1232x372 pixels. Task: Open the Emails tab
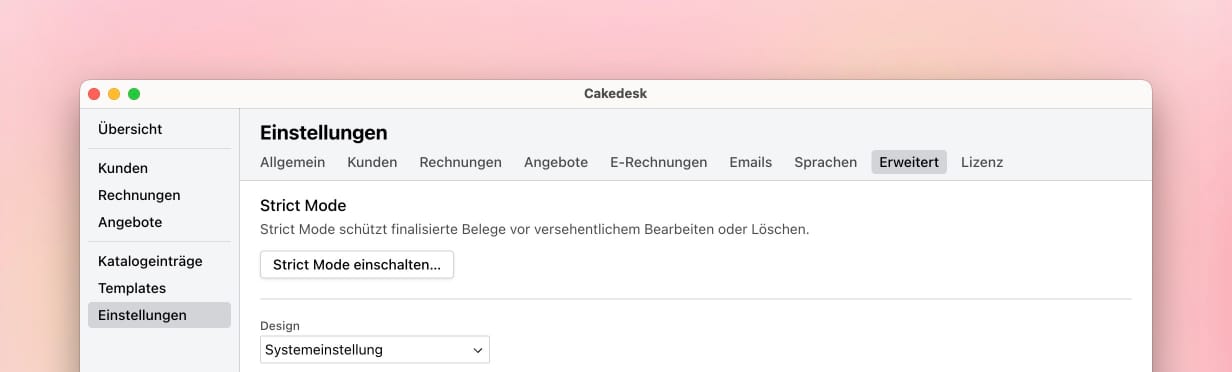(x=750, y=162)
